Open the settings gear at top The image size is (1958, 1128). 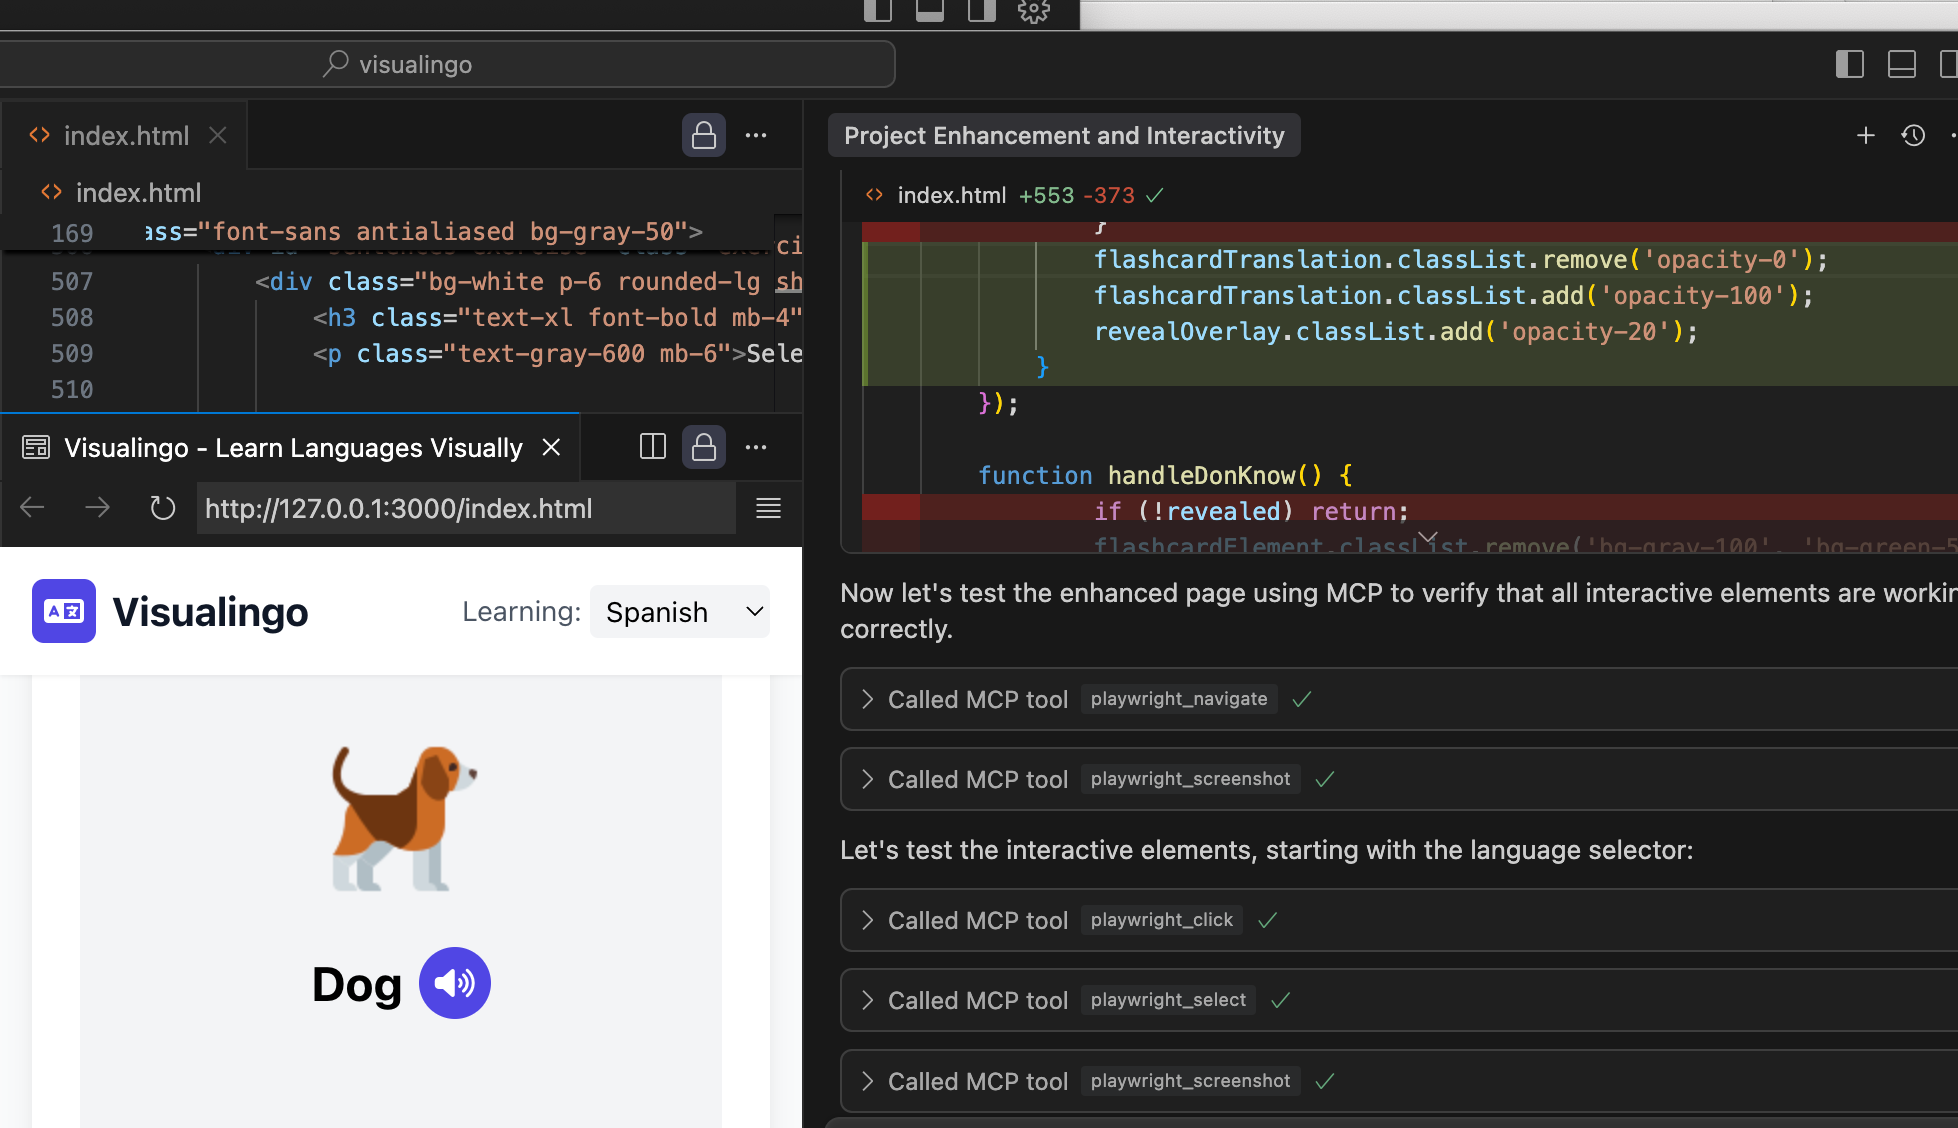(x=1033, y=11)
